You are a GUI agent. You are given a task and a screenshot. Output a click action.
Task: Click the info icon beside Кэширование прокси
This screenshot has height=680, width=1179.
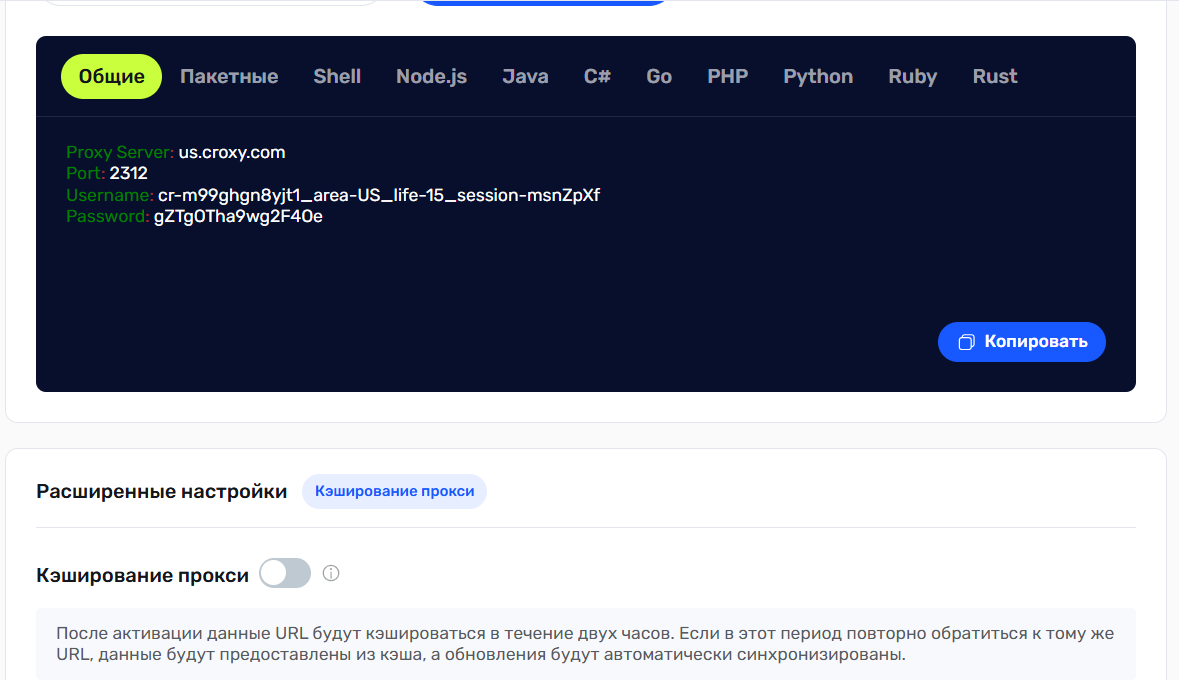tap(332, 574)
